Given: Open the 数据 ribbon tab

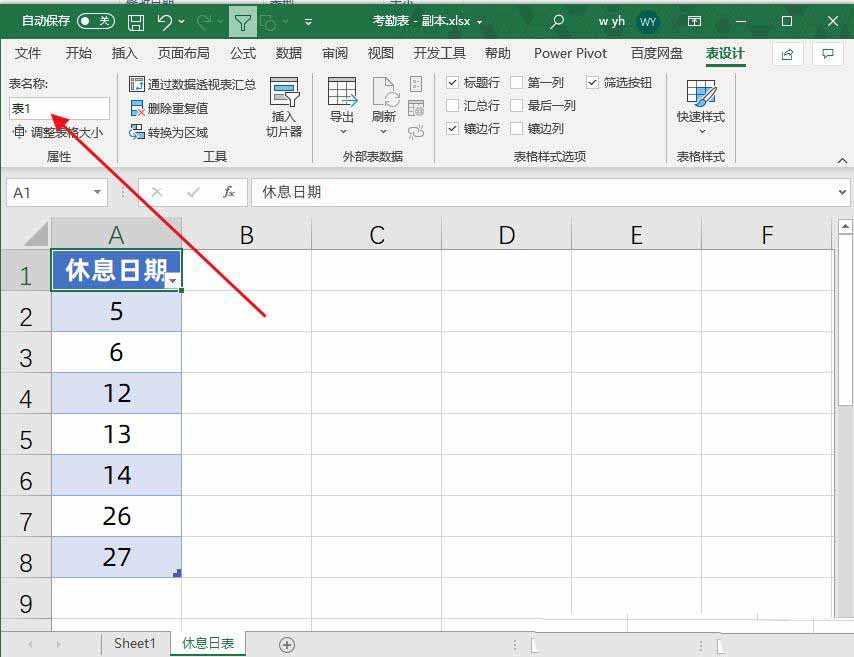Looking at the screenshot, I should 289,54.
